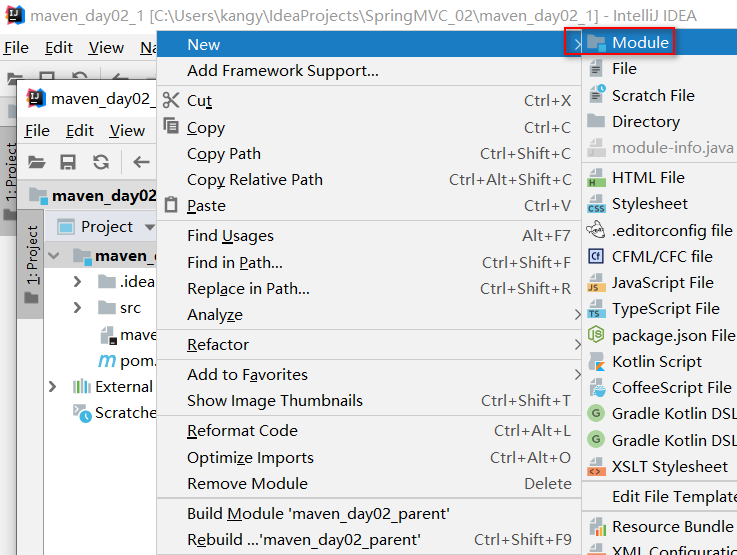Image resolution: width=737 pixels, height=555 pixels.
Task: Open the Project view dropdown
Action: 149,227
